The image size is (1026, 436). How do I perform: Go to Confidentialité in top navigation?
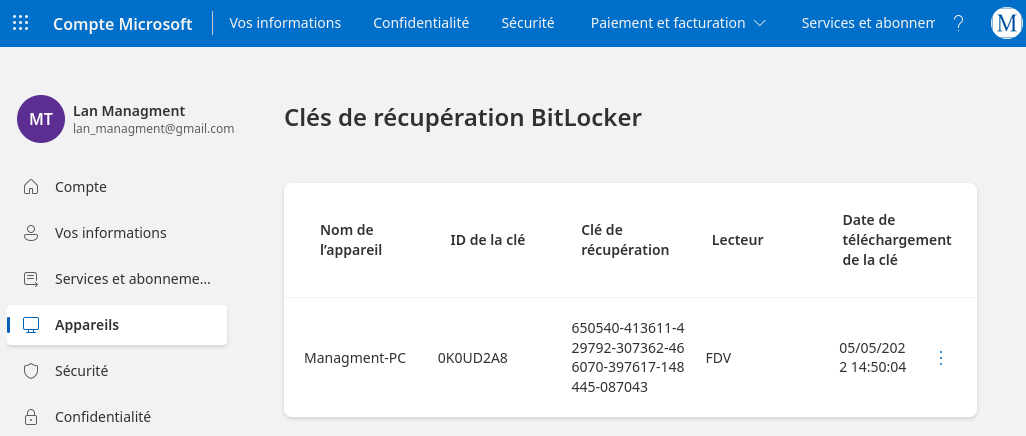coord(421,23)
